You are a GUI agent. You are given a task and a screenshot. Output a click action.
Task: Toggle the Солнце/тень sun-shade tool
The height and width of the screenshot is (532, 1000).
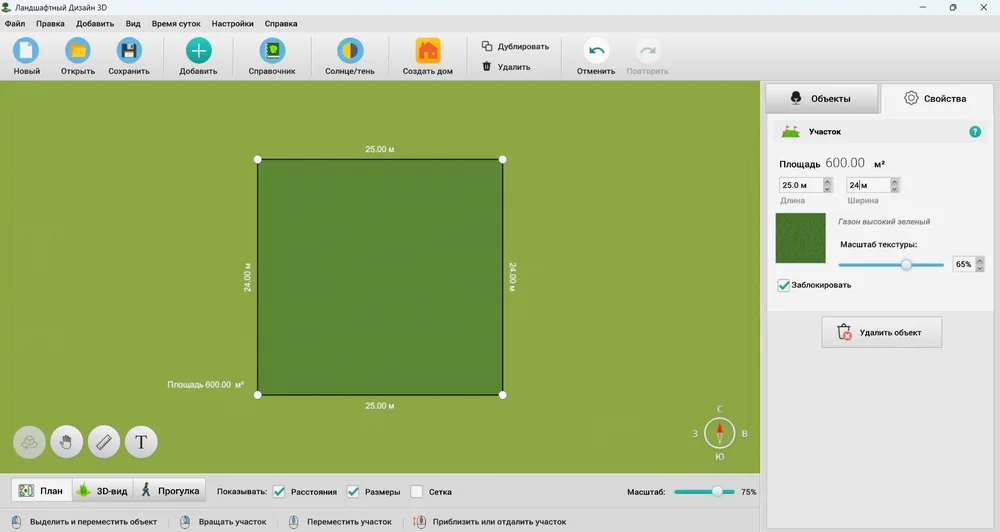point(349,50)
